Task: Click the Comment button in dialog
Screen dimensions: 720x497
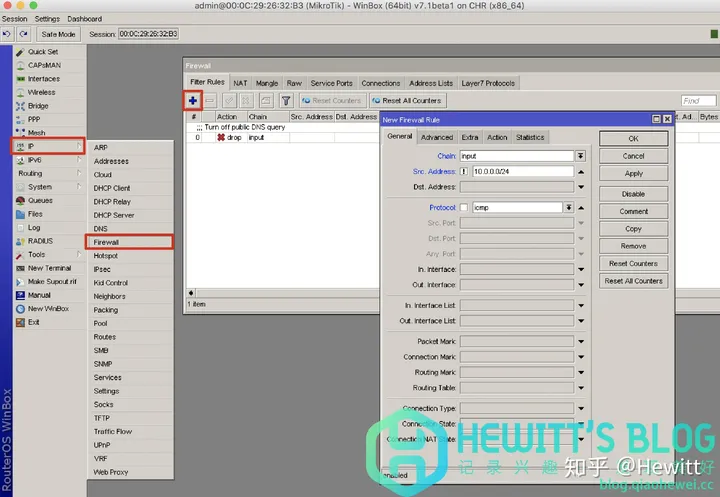Action: (x=633, y=211)
